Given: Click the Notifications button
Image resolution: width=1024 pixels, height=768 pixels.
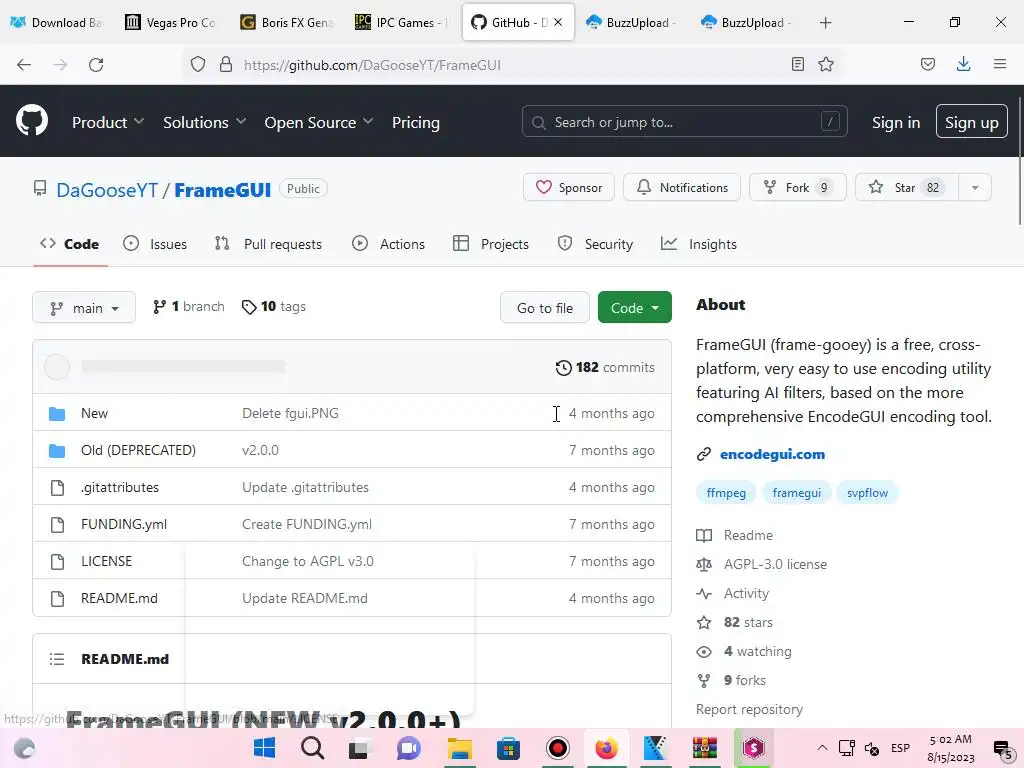Looking at the screenshot, I should pos(682,187).
